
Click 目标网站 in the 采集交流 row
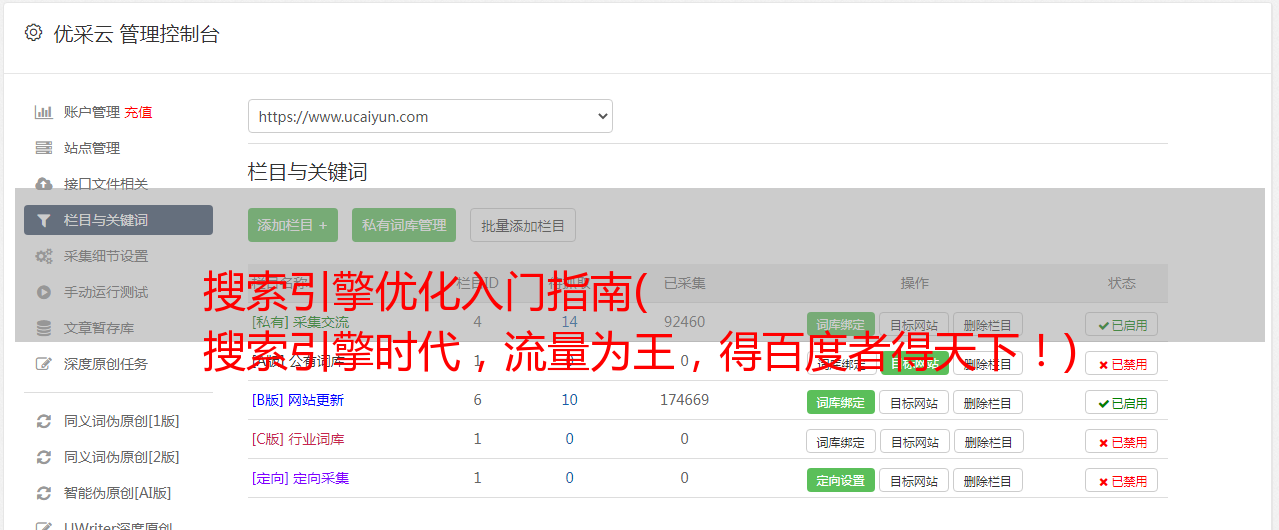[914, 324]
